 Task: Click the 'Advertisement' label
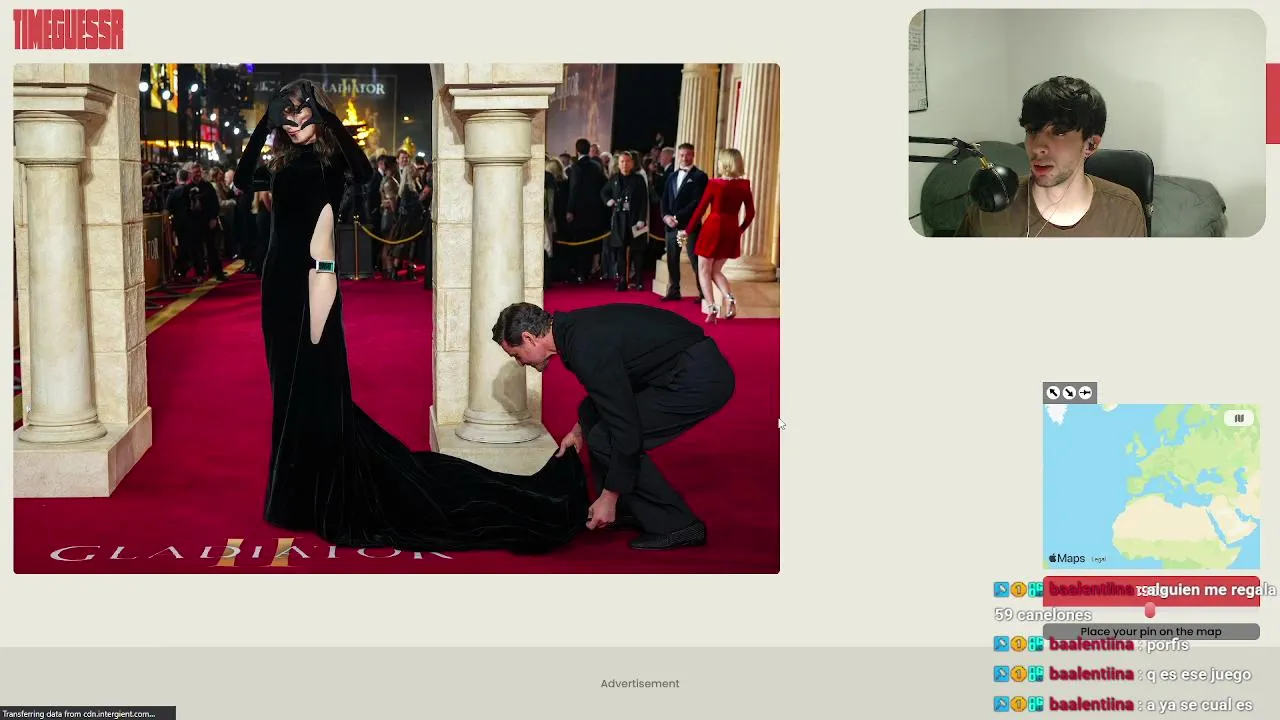[640, 683]
